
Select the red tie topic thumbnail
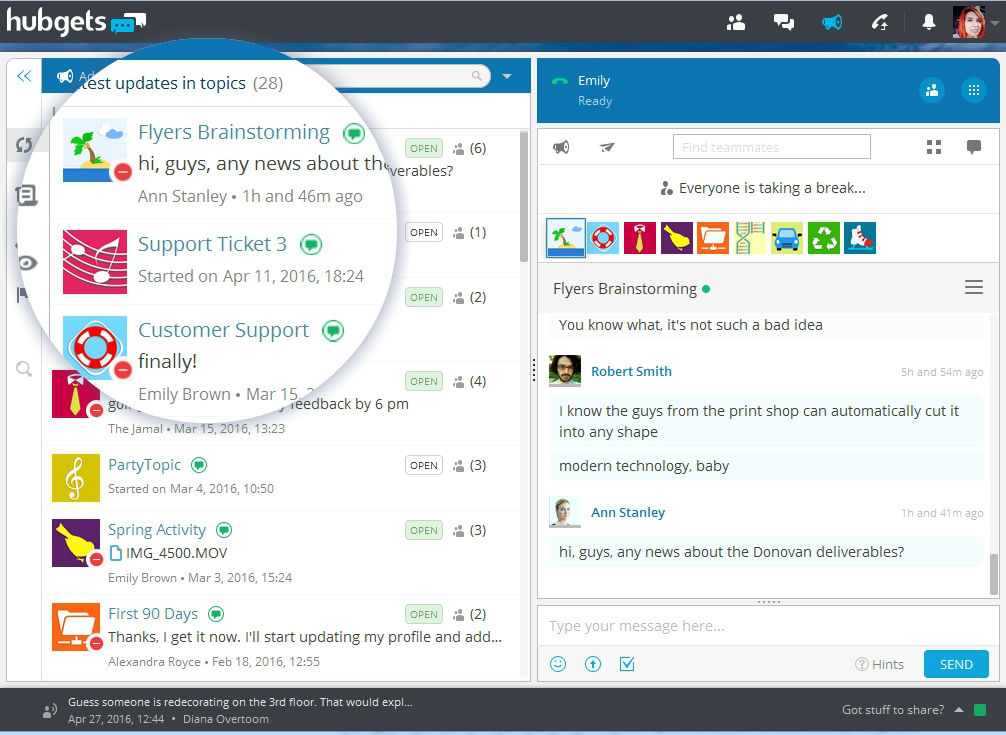(640, 238)
